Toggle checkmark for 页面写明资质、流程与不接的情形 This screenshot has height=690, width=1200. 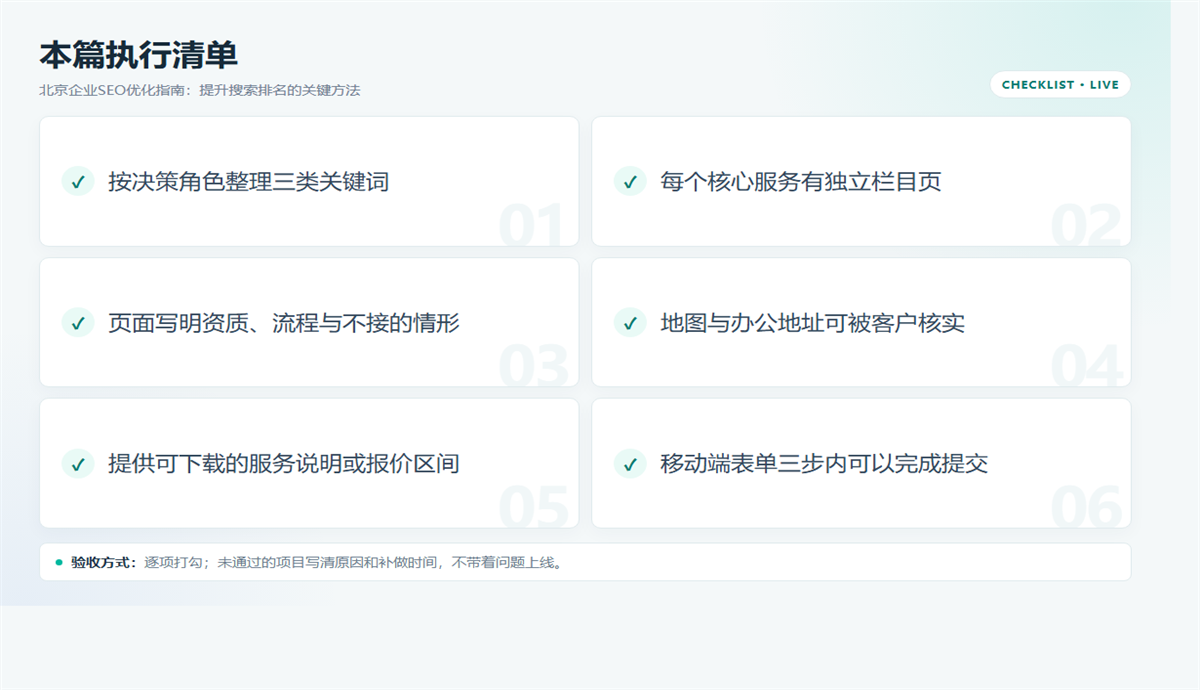click(x=78, y=322)
